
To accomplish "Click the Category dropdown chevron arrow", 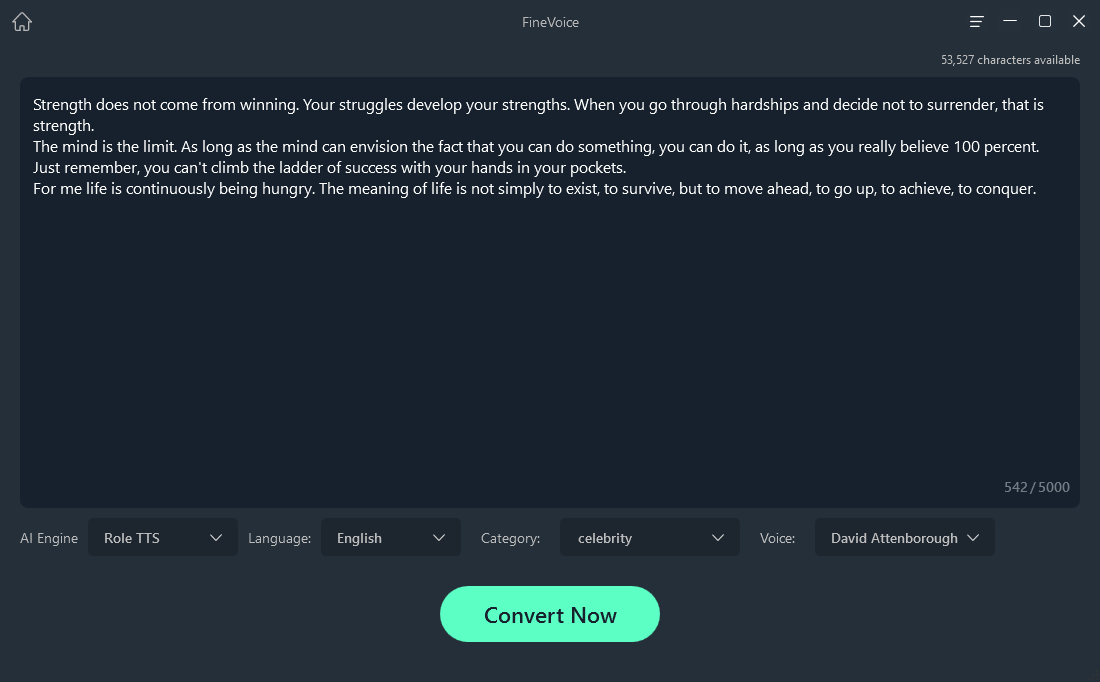I will point(718,538).
